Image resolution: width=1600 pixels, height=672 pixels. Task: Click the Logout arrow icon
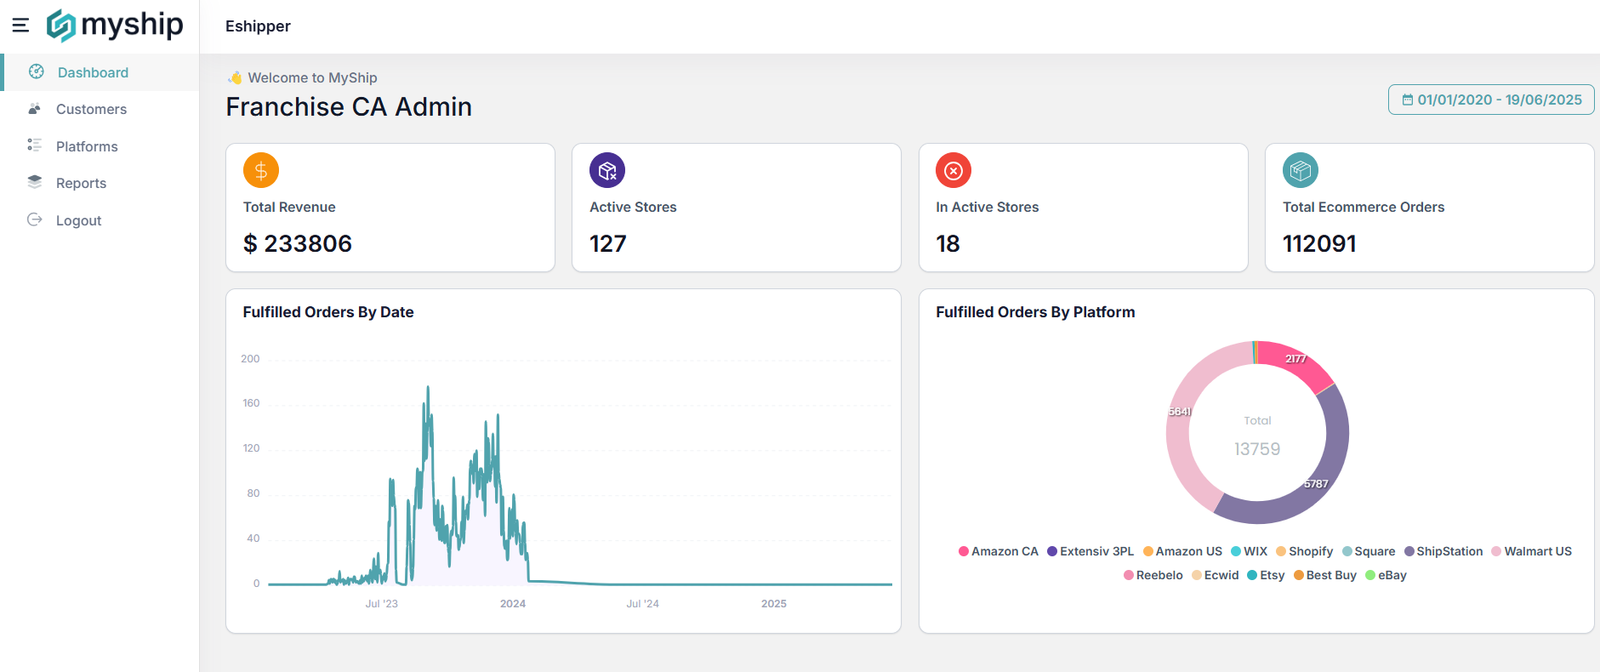pos(35,220)
